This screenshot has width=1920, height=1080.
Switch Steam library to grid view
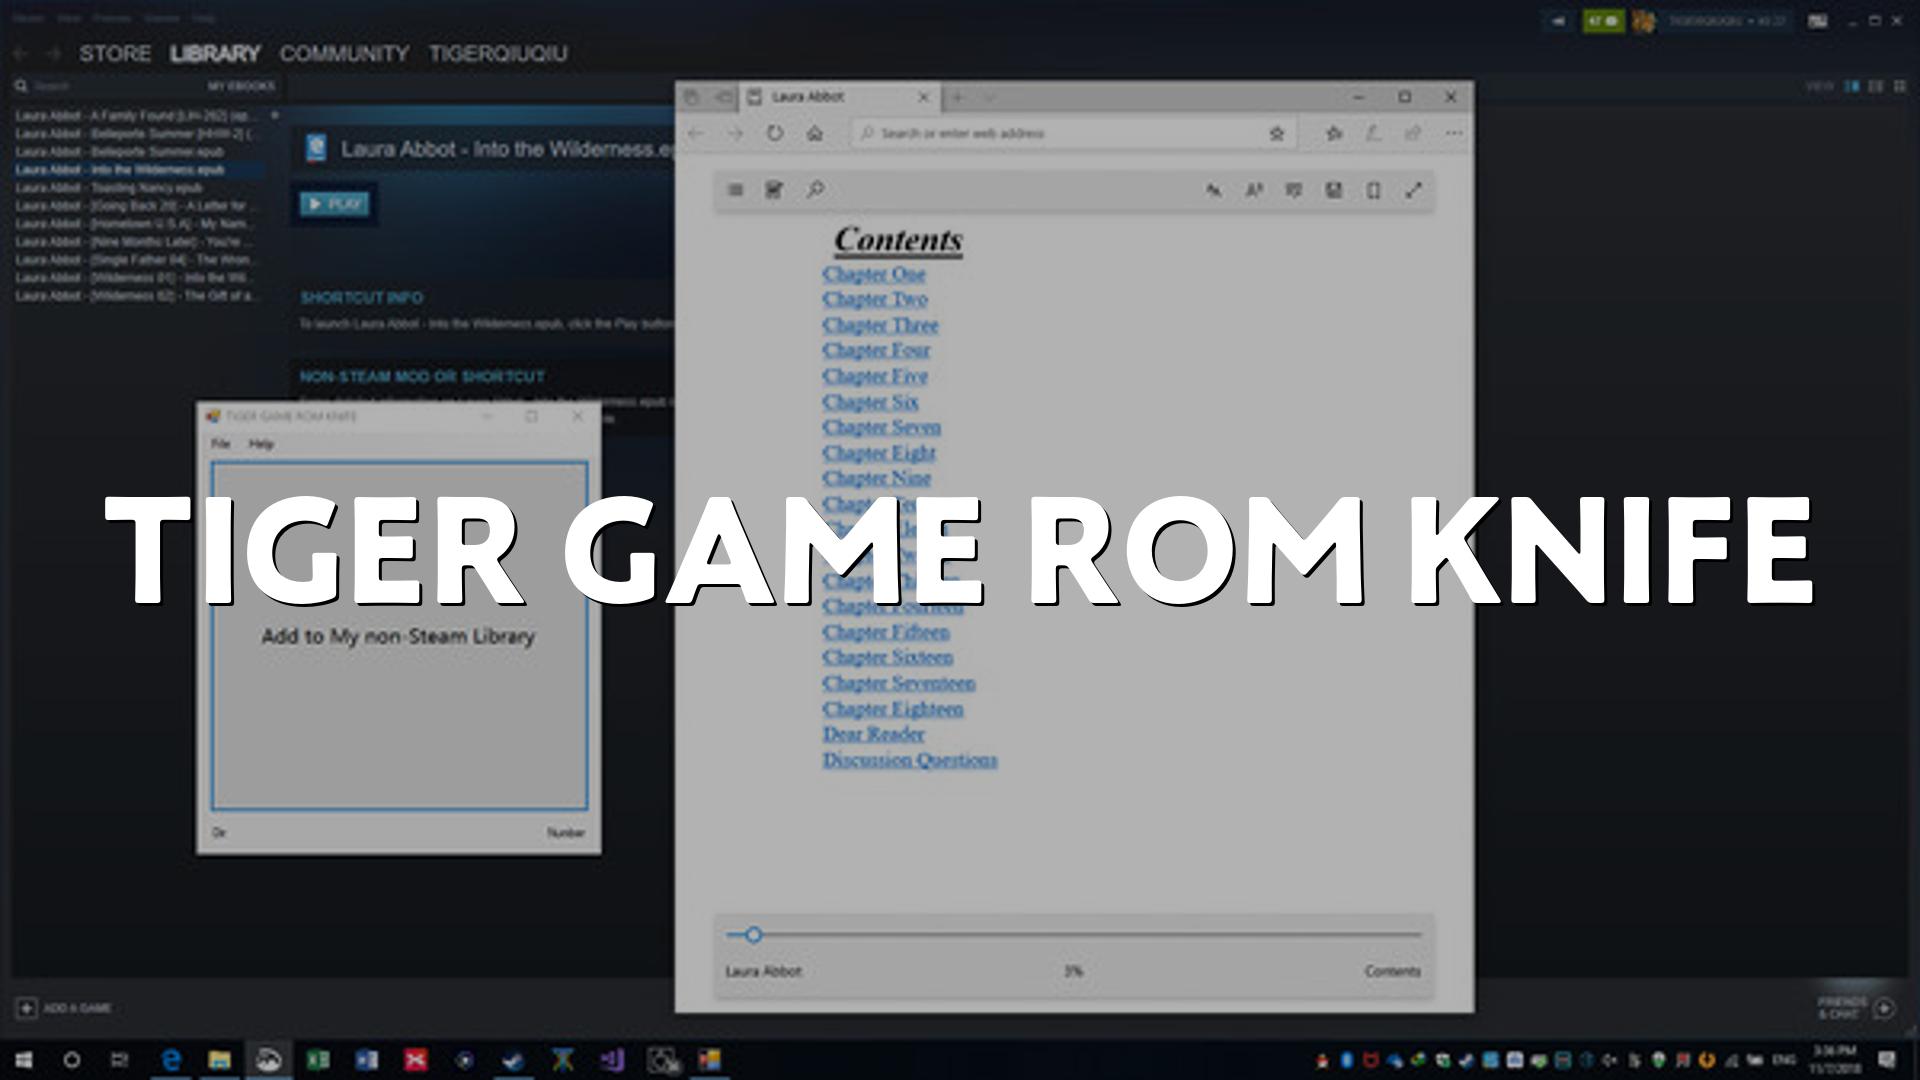(x=1900, y=87)
